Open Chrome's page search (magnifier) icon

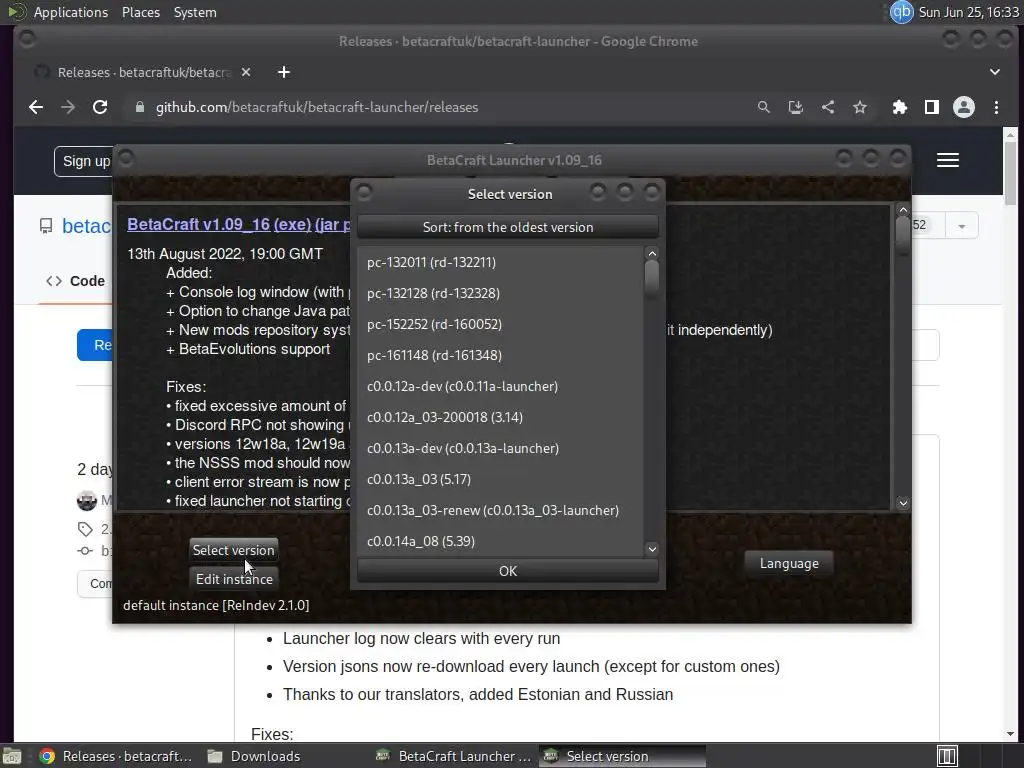[x=763, y=107]
